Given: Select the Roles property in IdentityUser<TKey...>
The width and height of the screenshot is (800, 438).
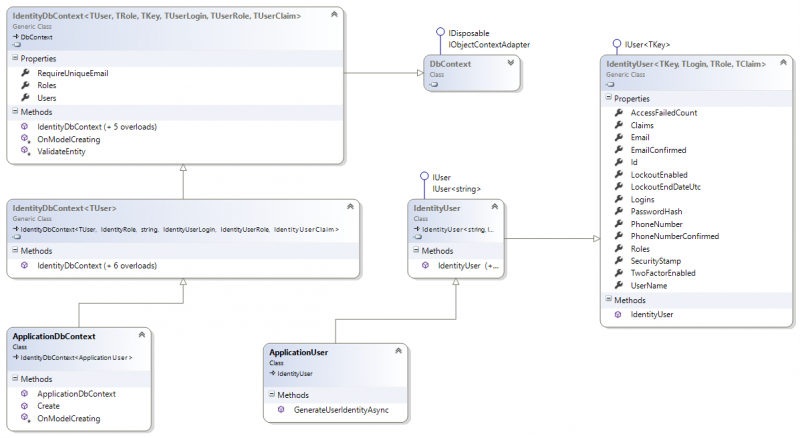Looking at the screenshot, I should point(640,249).
